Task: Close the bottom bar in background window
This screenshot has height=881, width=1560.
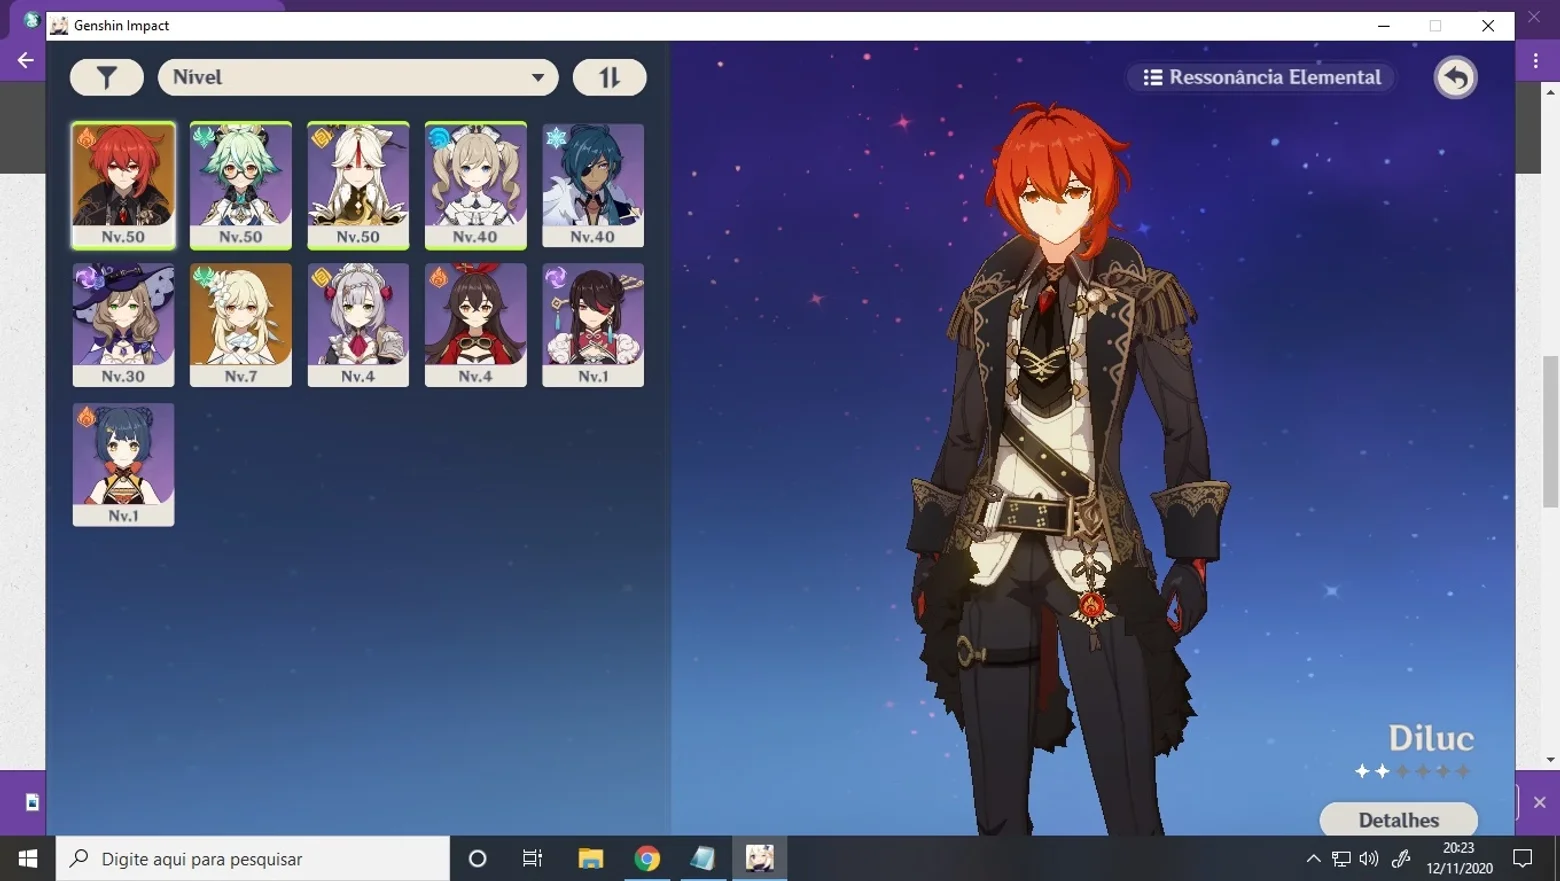Action: click(x=1540, y=802)
